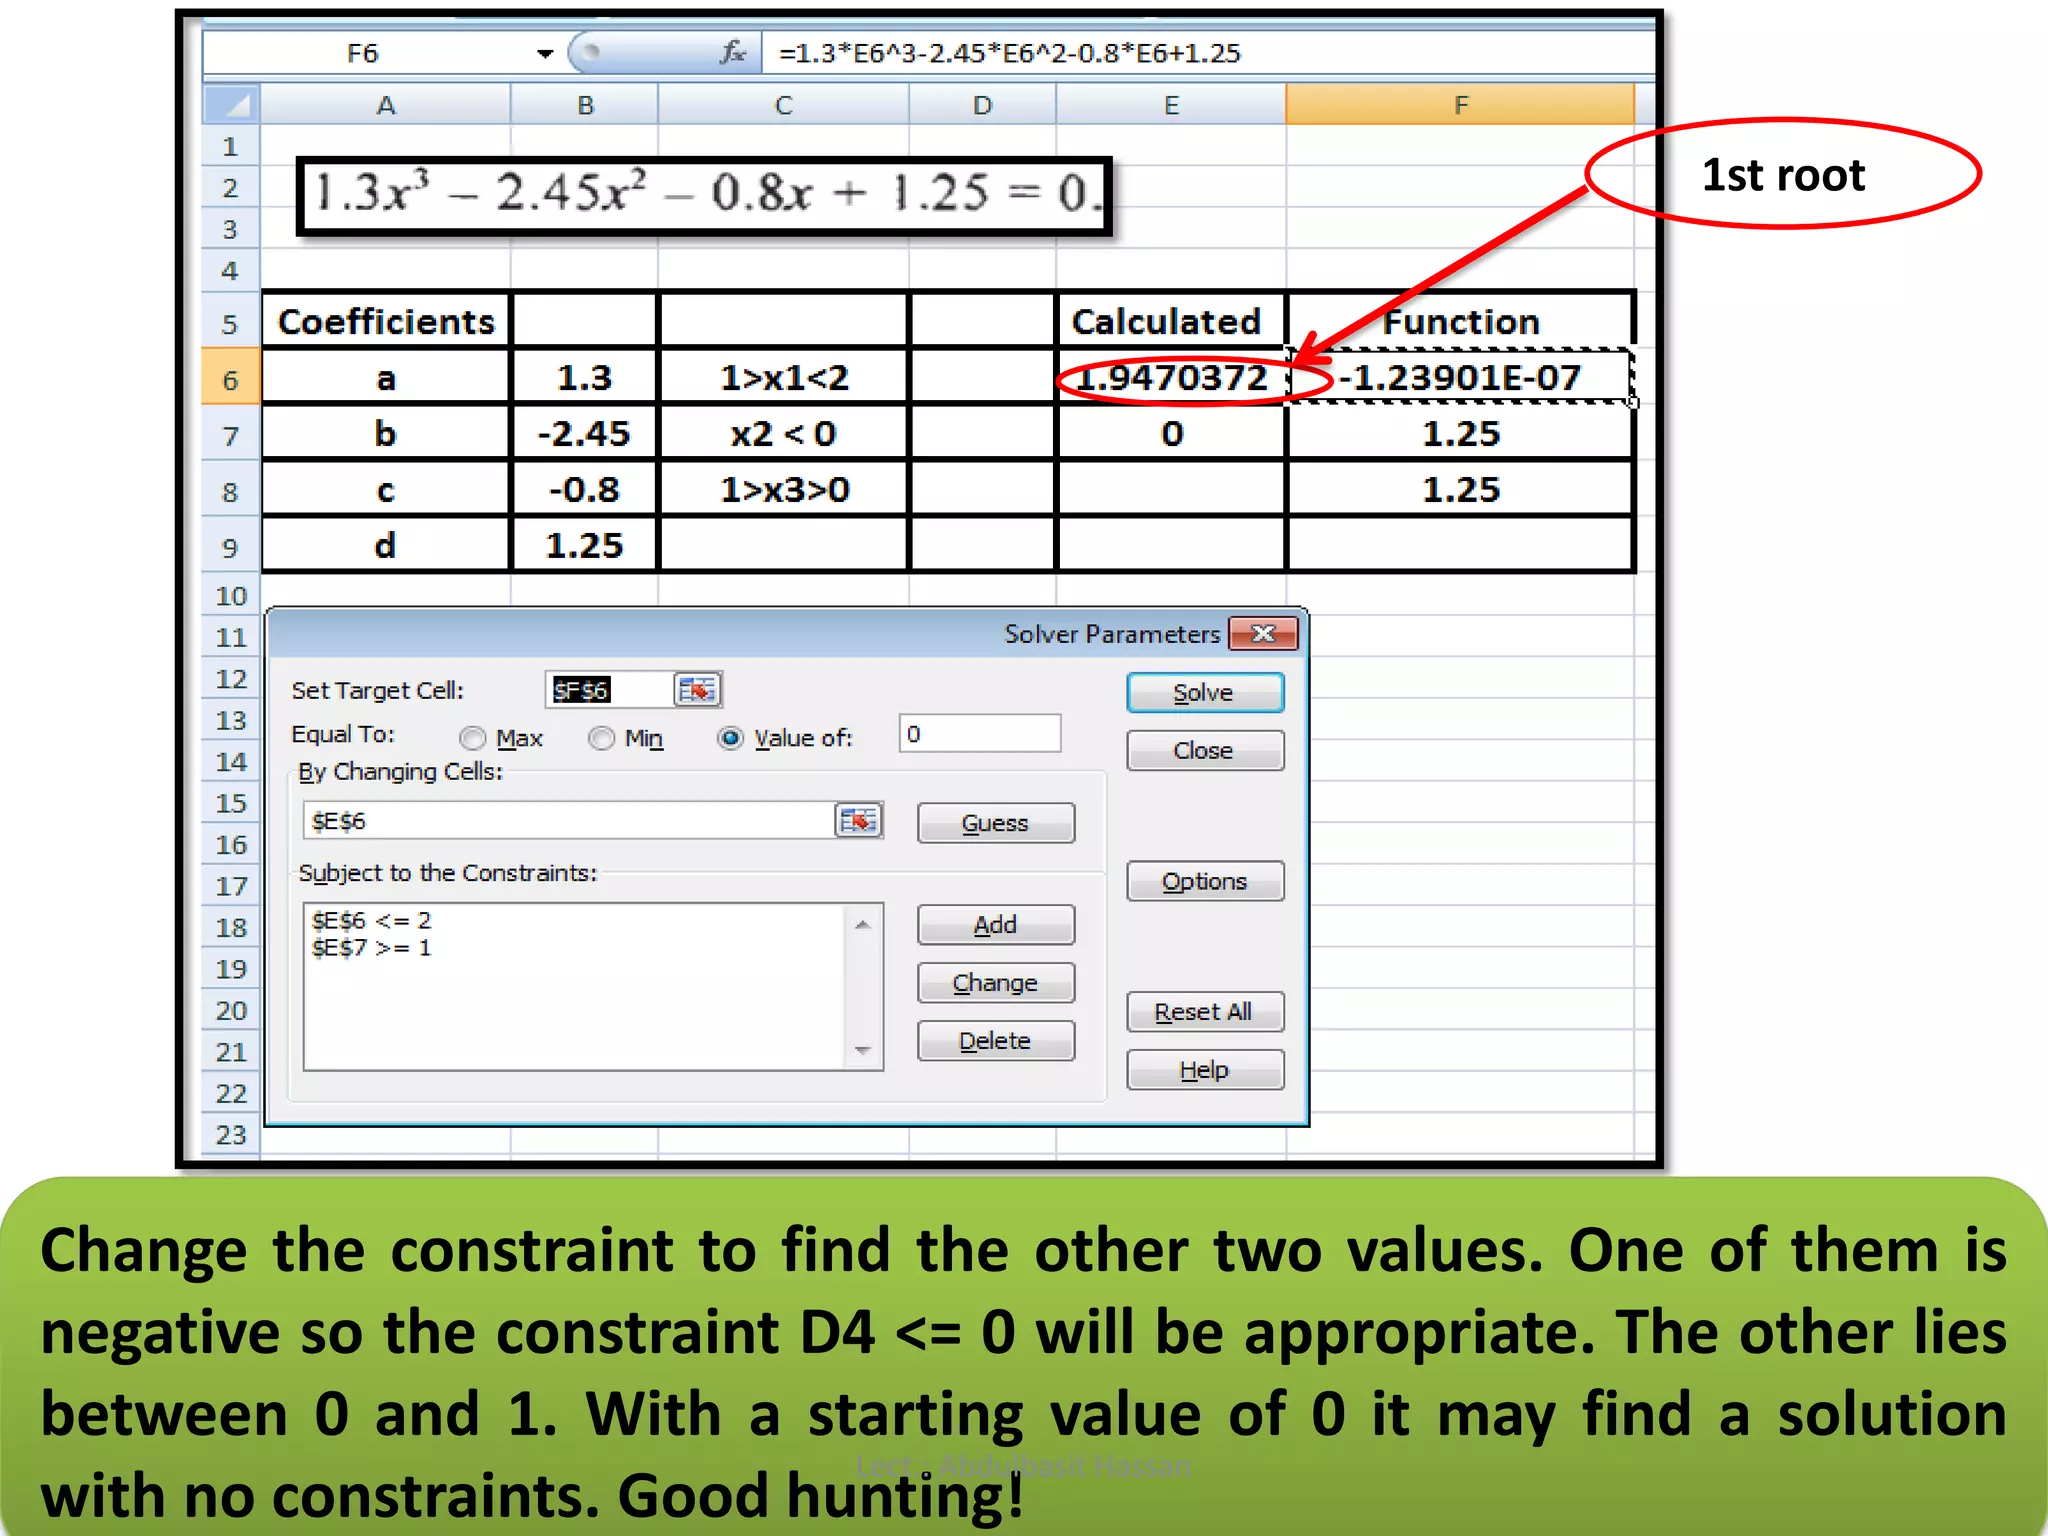This screenshot has height=1536, width=2048.
Task: Select the Max radio button
Action: click(472, 738)
